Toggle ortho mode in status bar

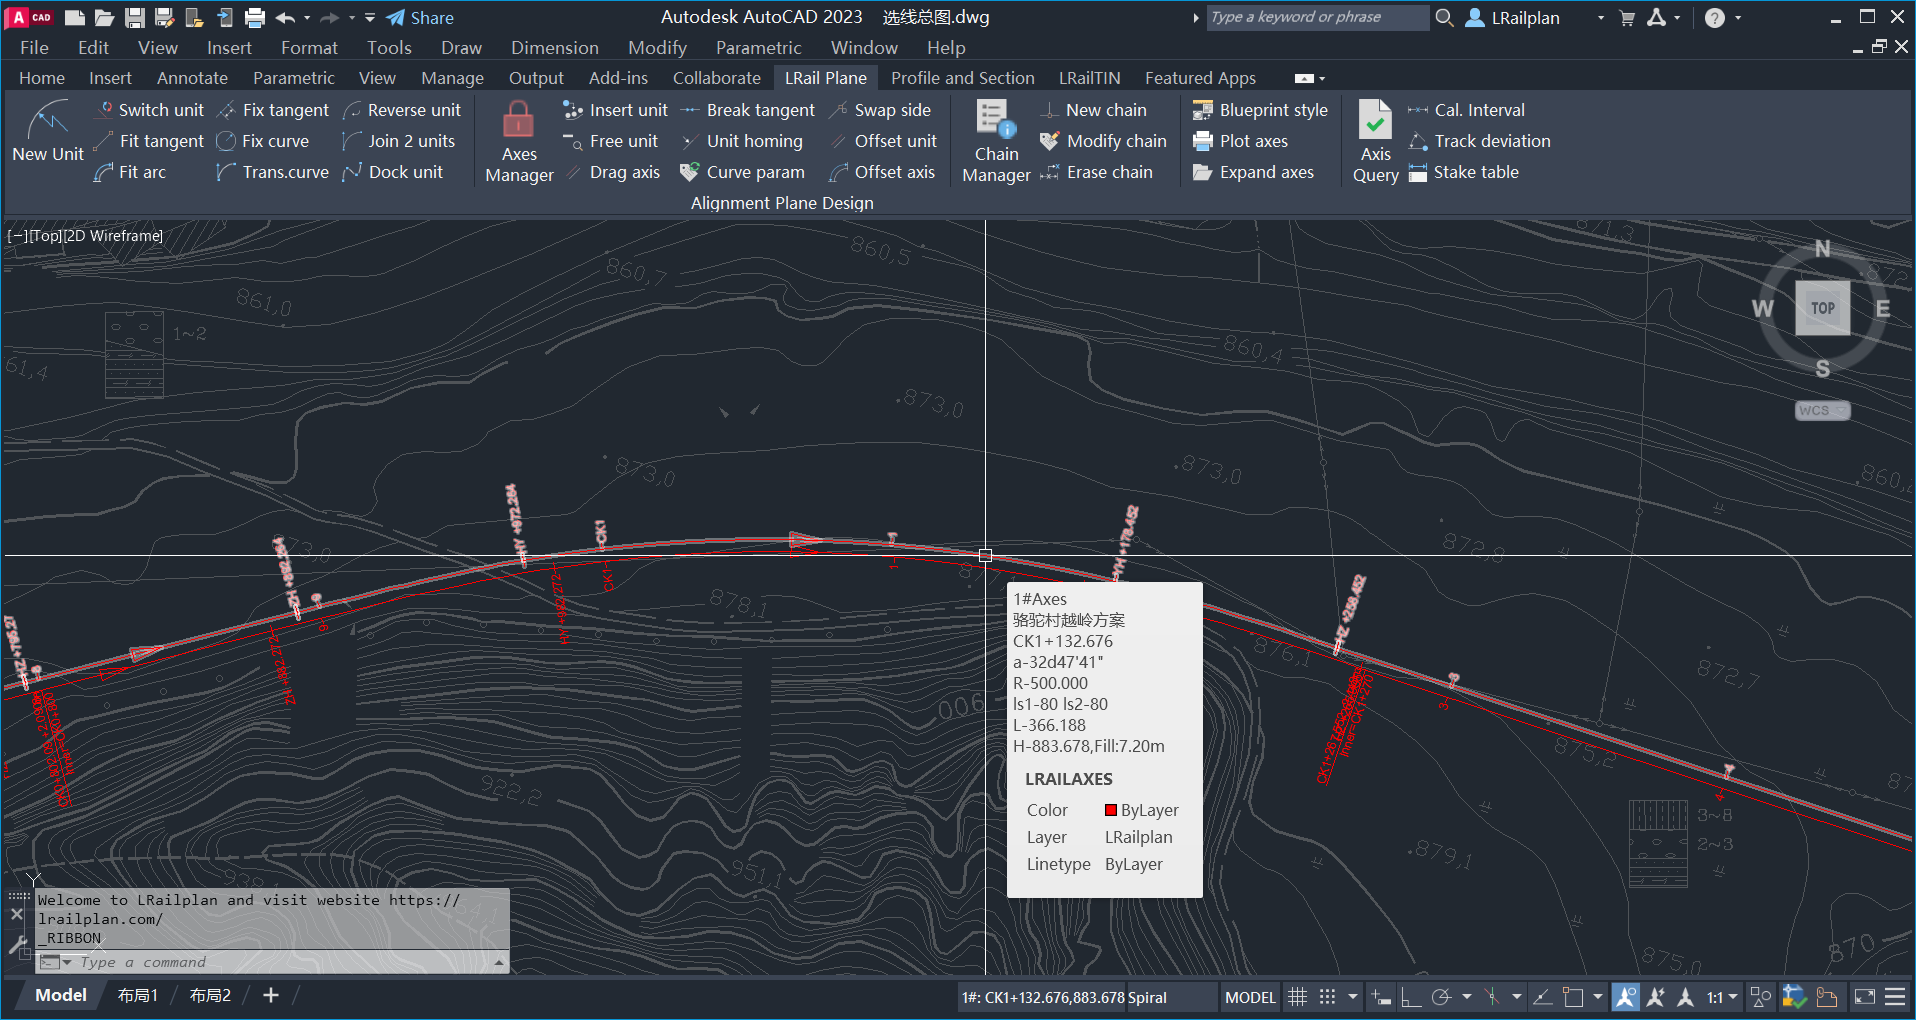pyautogui.click(x=1411, y=997)
